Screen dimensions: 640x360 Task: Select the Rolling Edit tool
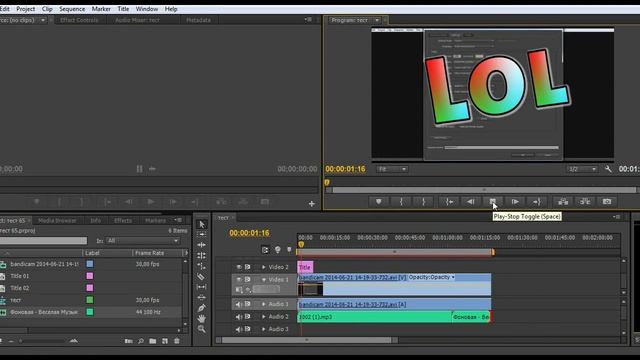[201, 256]
